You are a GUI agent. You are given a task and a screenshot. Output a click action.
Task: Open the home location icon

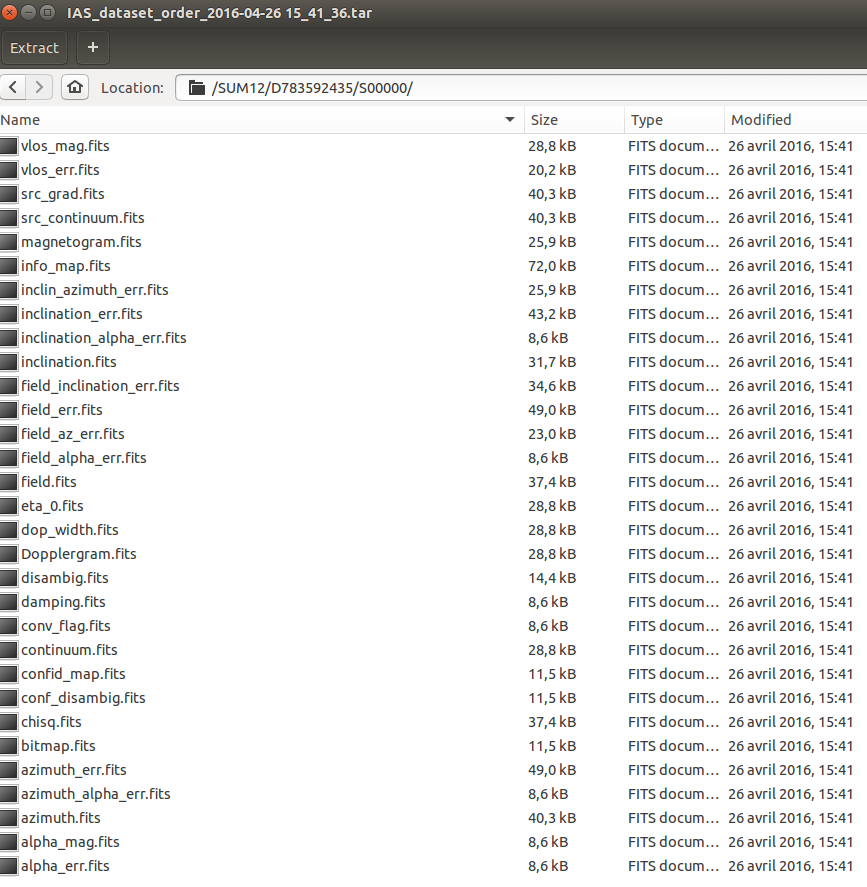(75, 88)
